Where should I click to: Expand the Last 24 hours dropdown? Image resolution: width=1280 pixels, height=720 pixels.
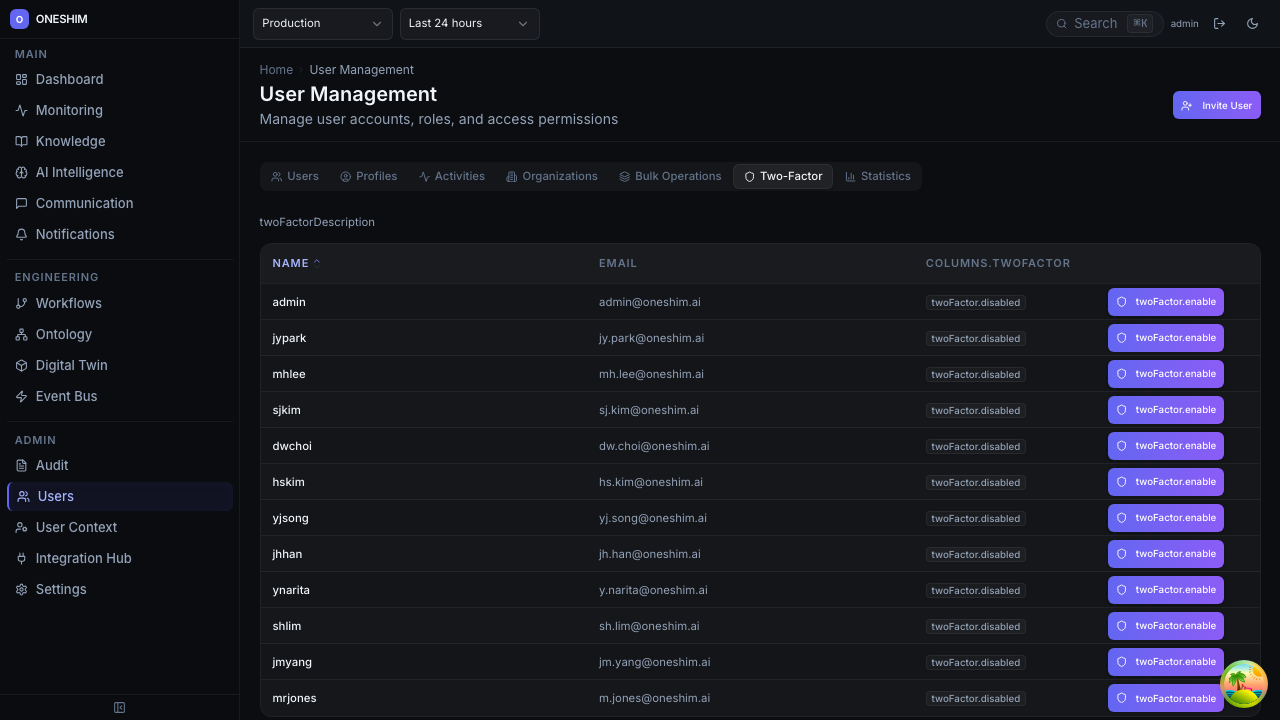[x=469, y=24]
